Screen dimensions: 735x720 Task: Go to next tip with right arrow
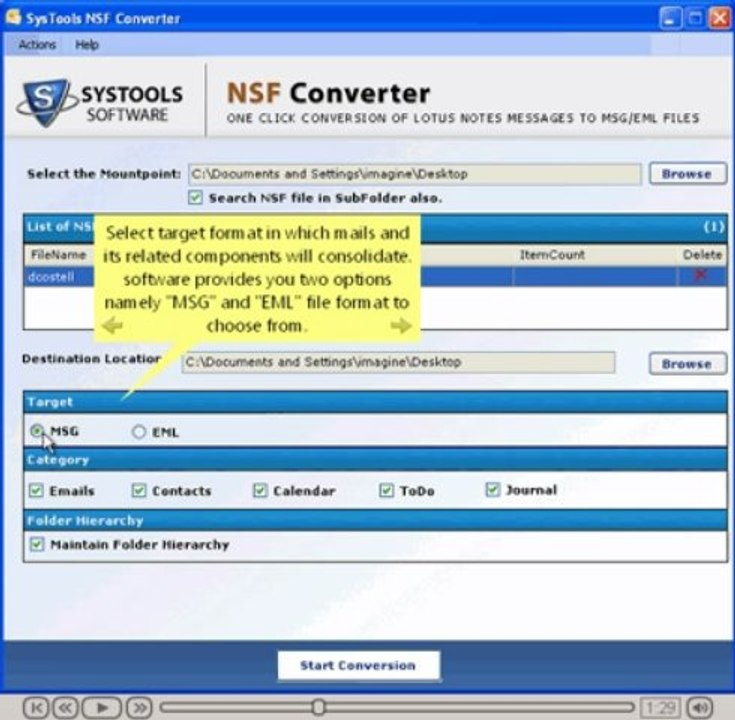click(401, 325)
